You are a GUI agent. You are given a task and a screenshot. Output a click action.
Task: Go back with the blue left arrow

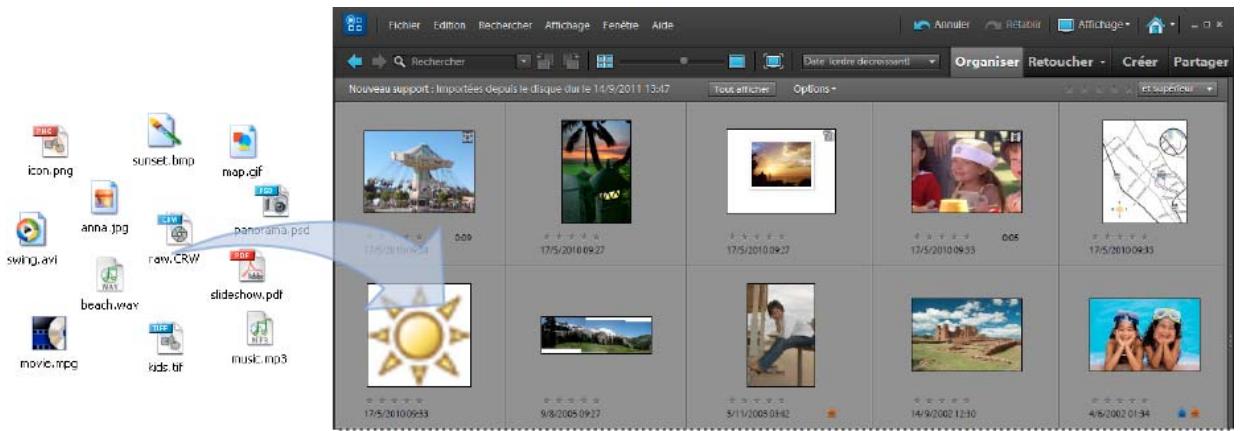pos(355,62)
